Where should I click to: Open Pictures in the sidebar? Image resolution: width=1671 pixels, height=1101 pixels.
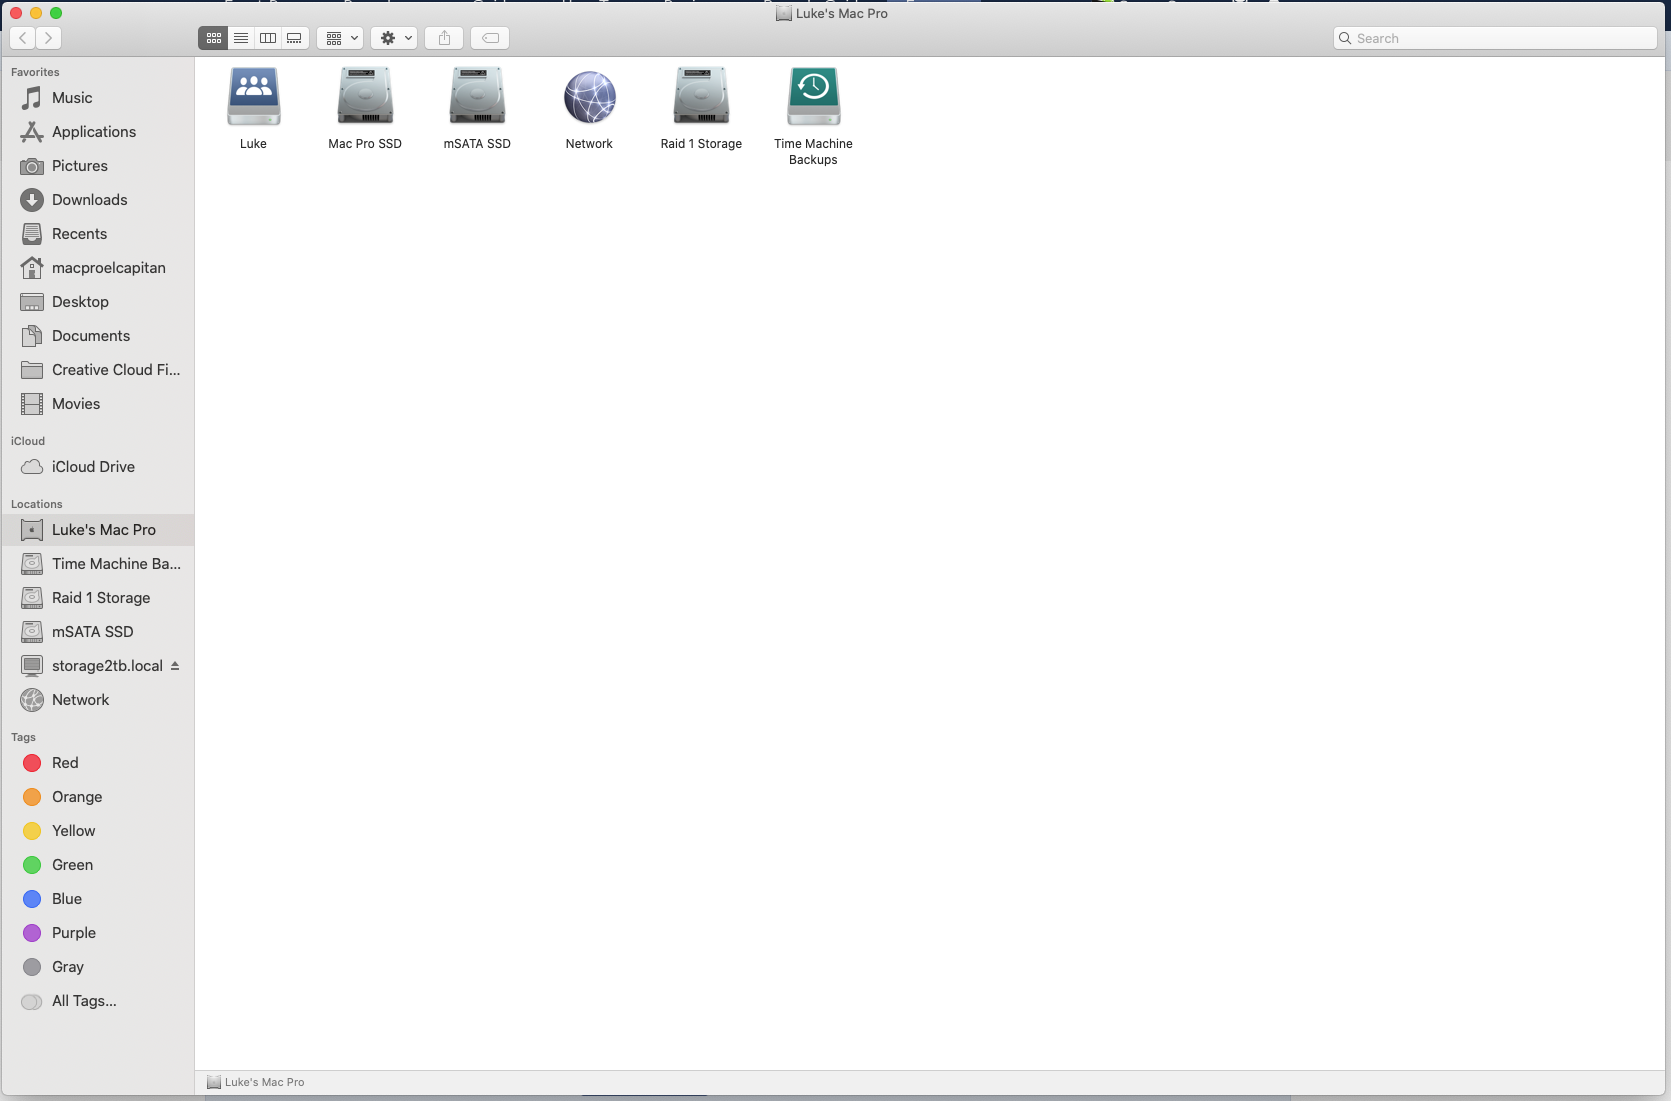click(x=98, y=166)
